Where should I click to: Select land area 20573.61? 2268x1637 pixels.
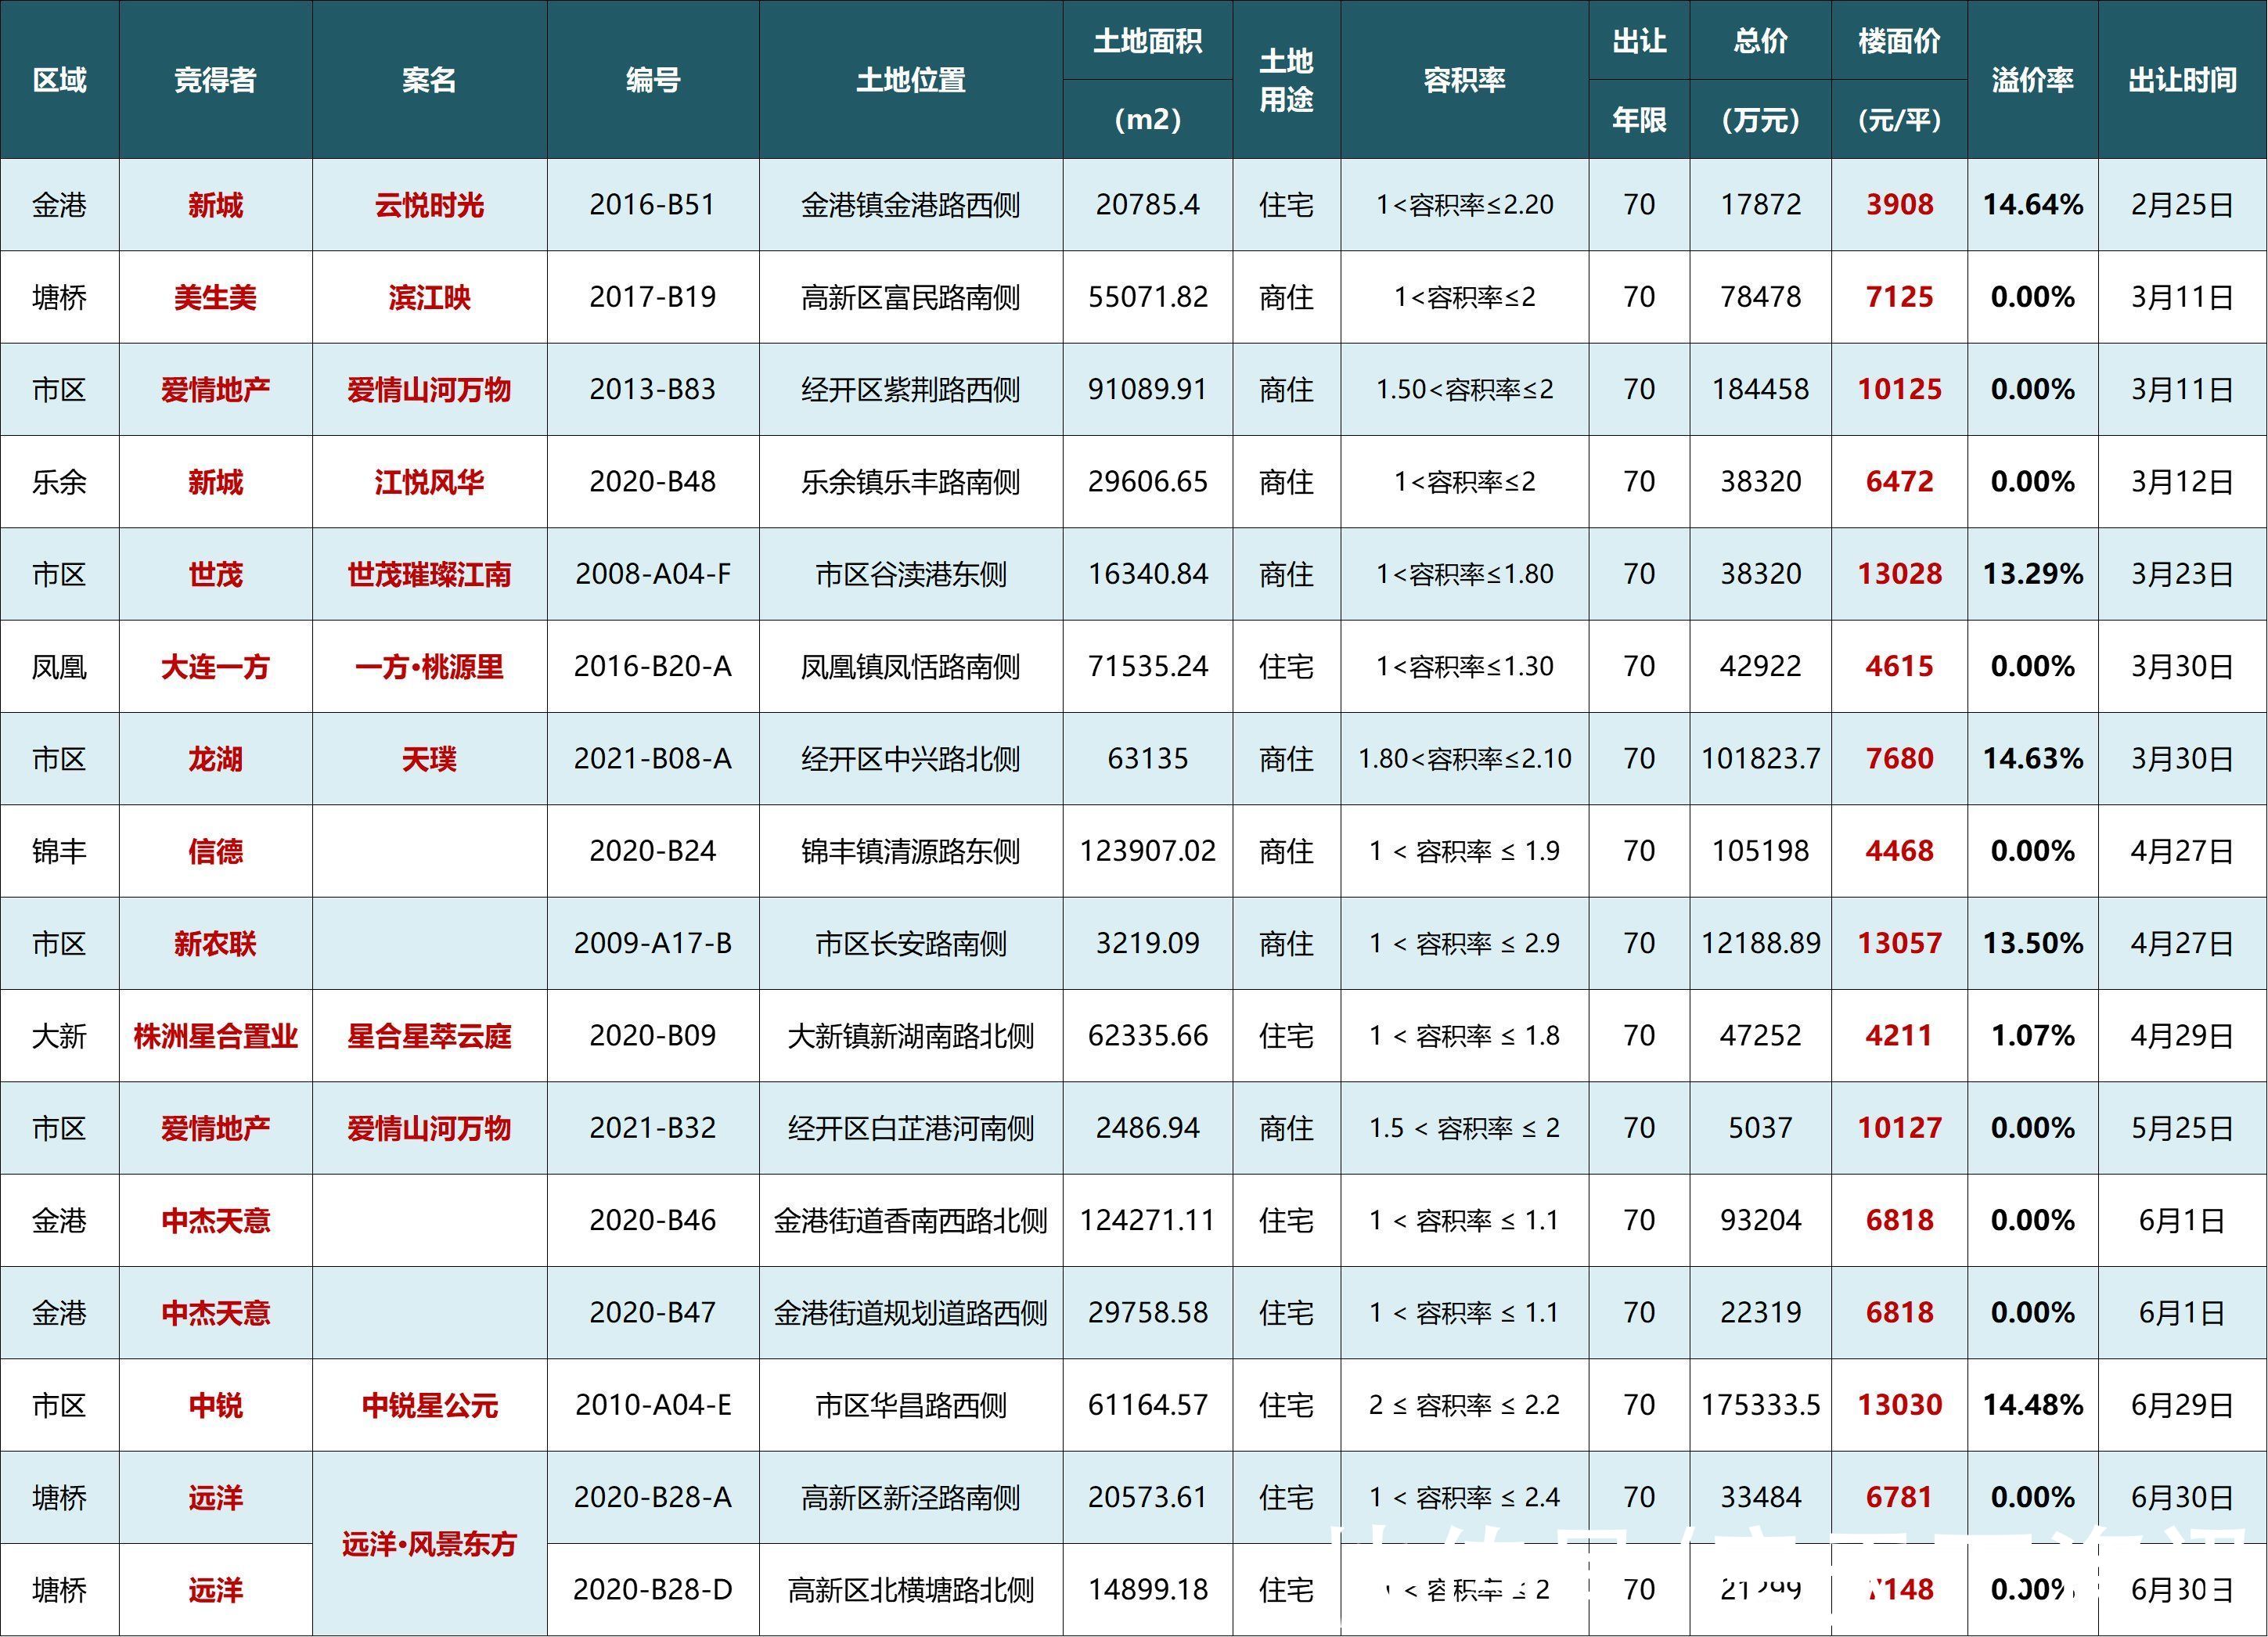coord(1148,1497)
